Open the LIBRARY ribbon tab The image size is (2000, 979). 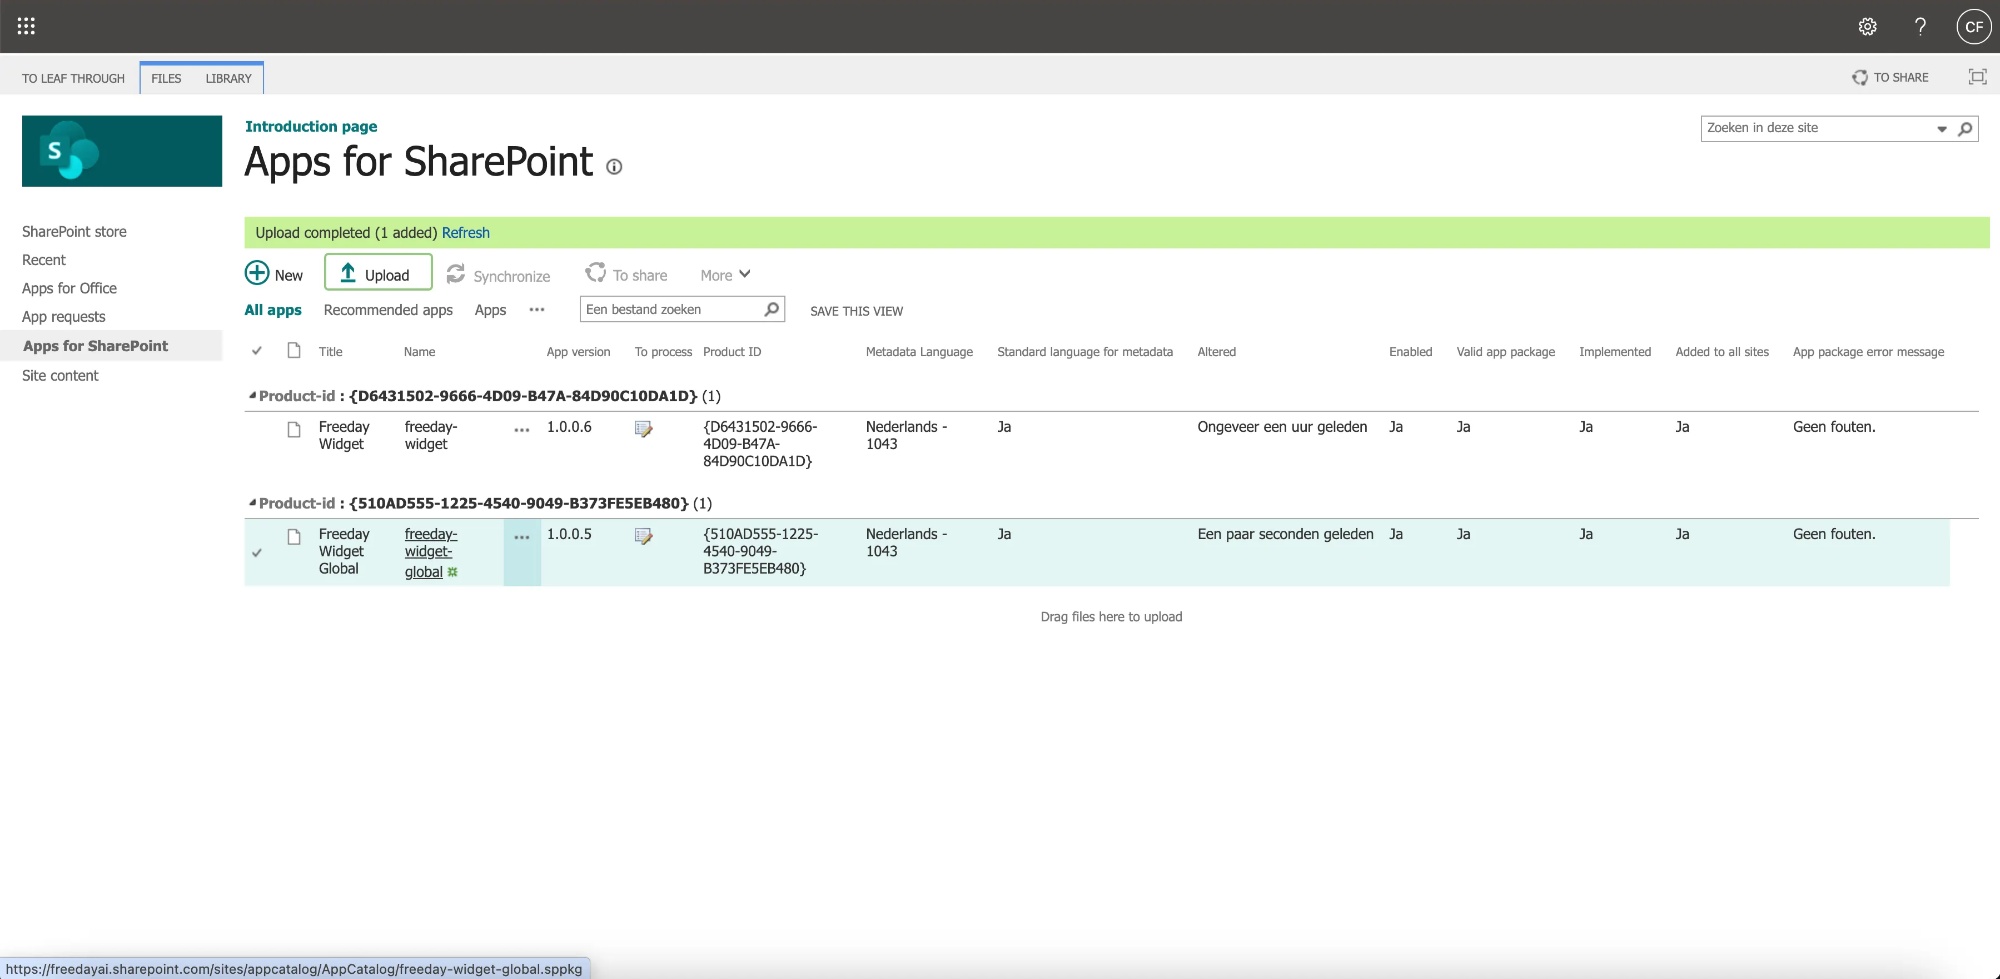(229, 79)
